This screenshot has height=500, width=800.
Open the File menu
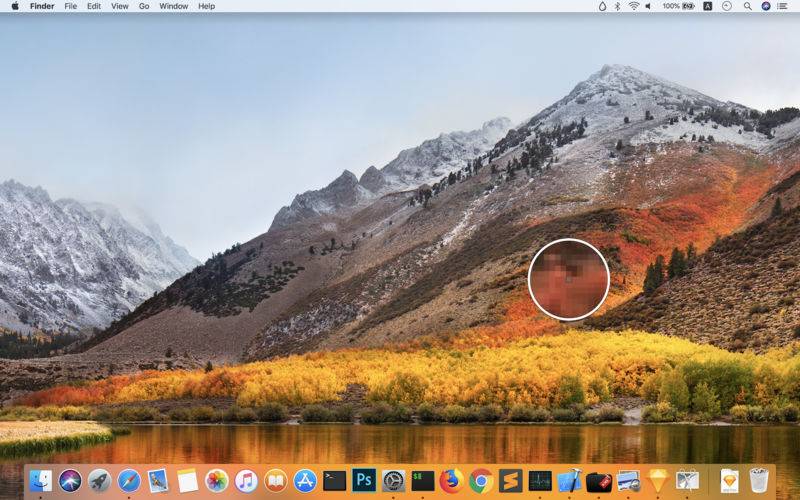70,6
